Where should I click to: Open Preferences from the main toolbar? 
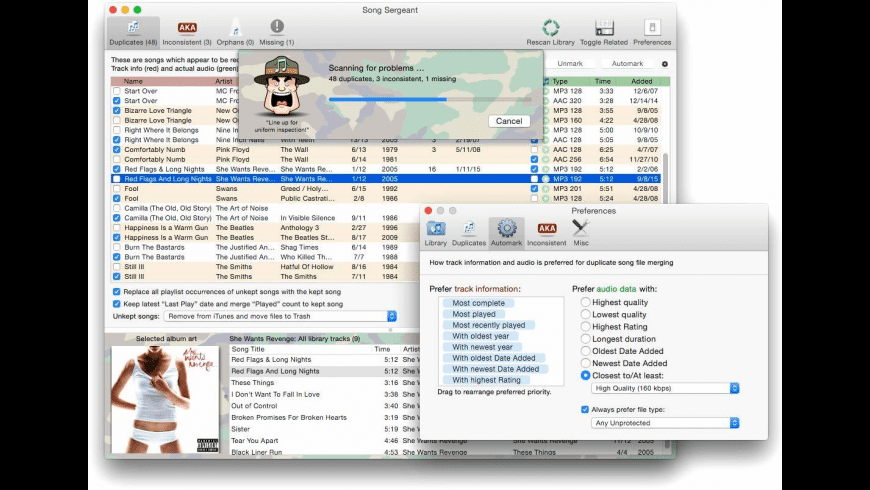652,33
